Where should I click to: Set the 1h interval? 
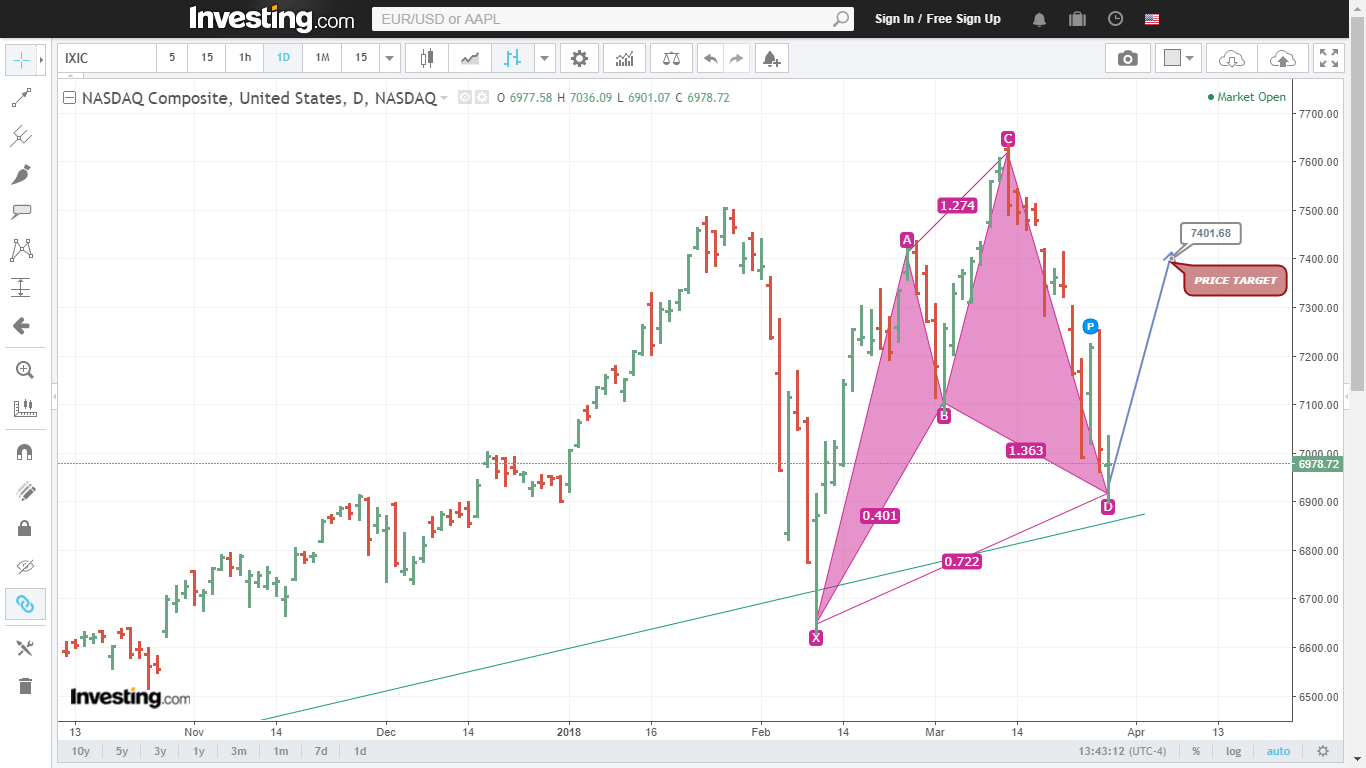click(x=245, y=58)
